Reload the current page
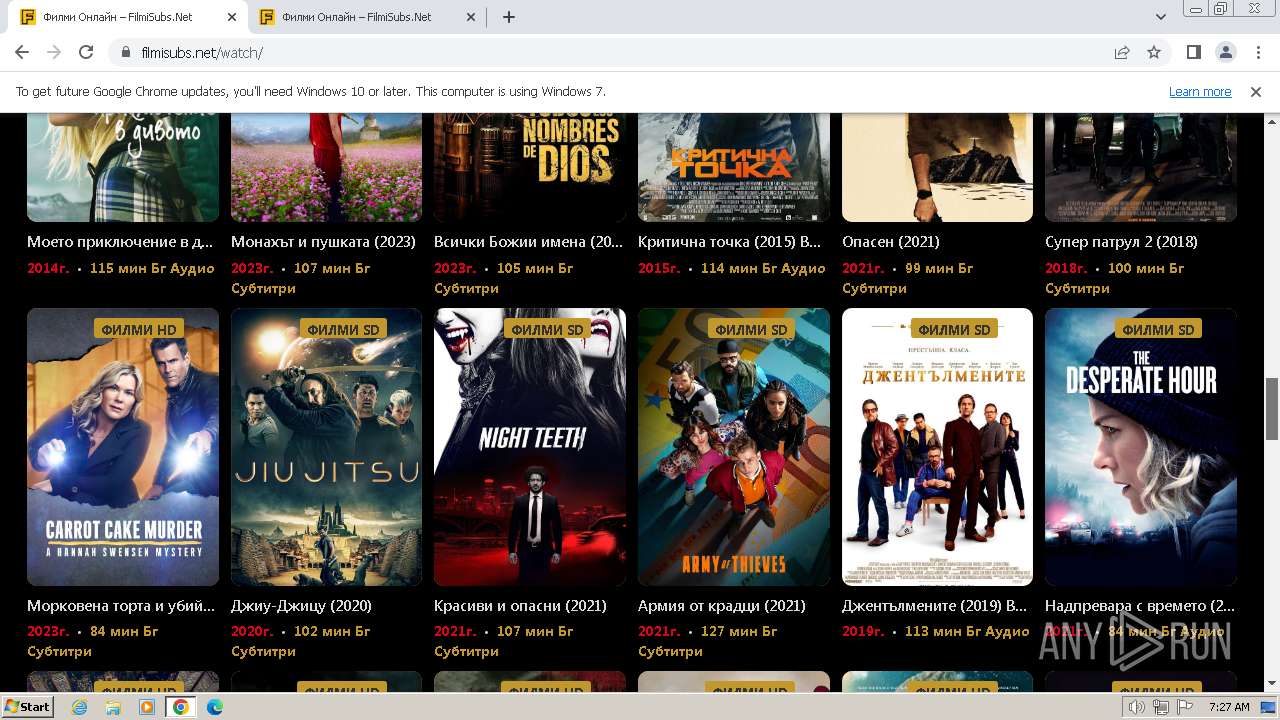This screenshot has width=1280, height=720. pyautogui.click(x=86, y=52)
